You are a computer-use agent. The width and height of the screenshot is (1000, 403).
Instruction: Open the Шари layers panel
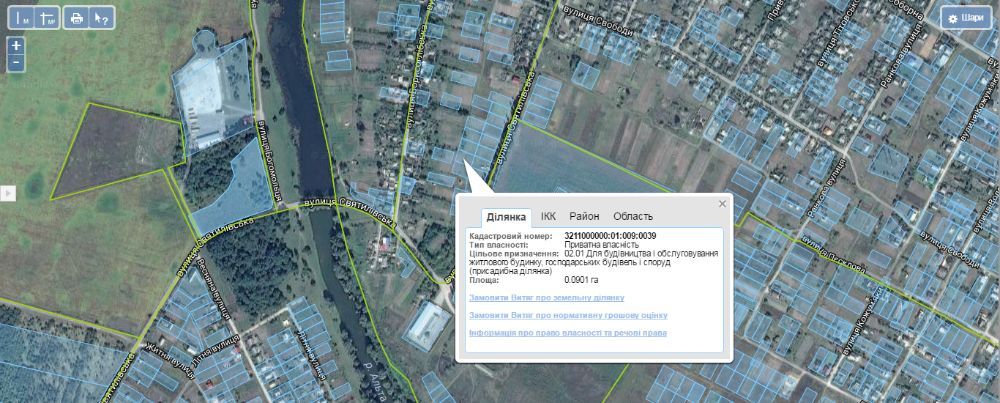966,18
